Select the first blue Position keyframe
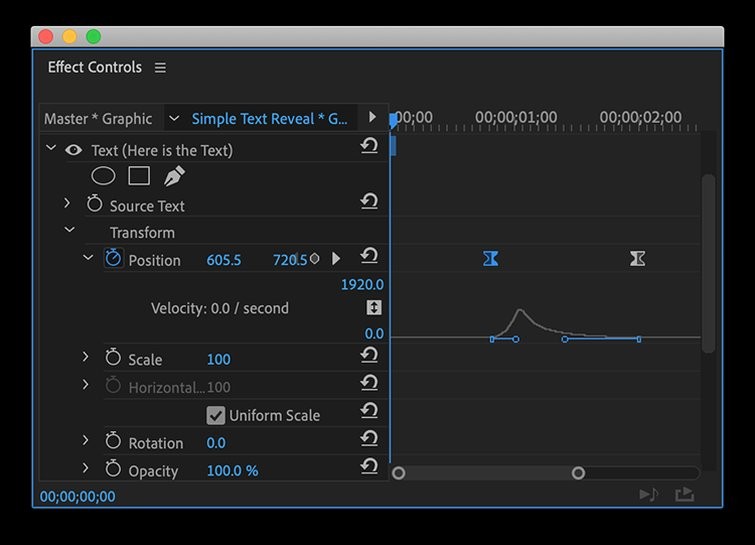 tap(491, 259)
